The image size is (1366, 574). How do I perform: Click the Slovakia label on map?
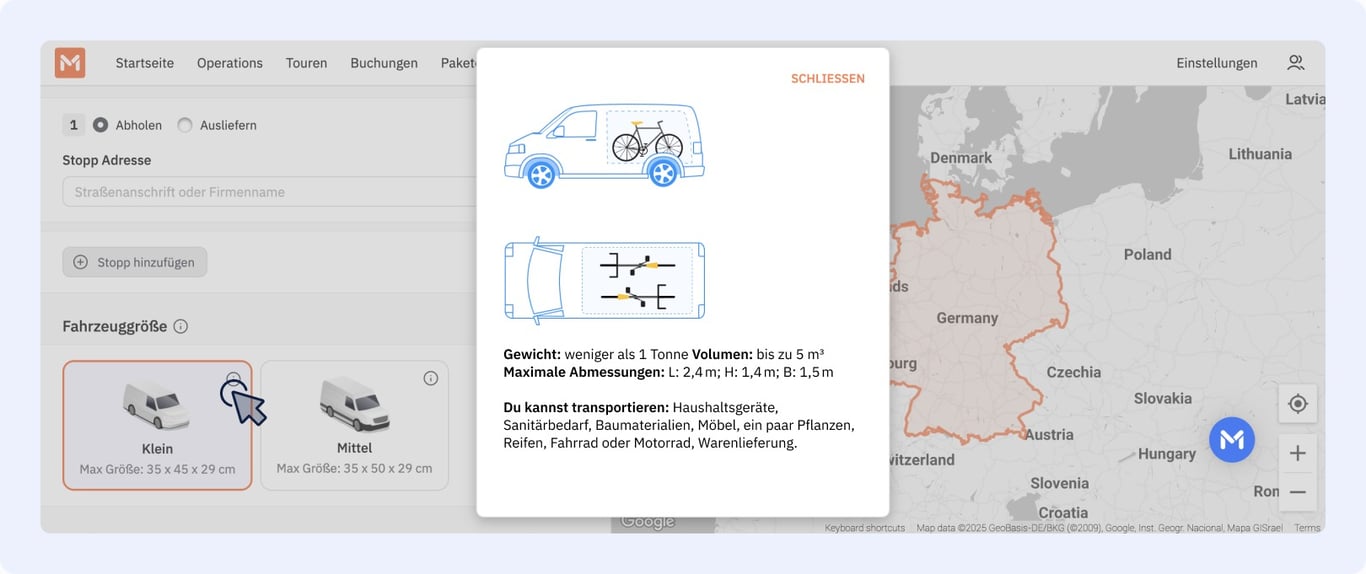click(1163, 398)
